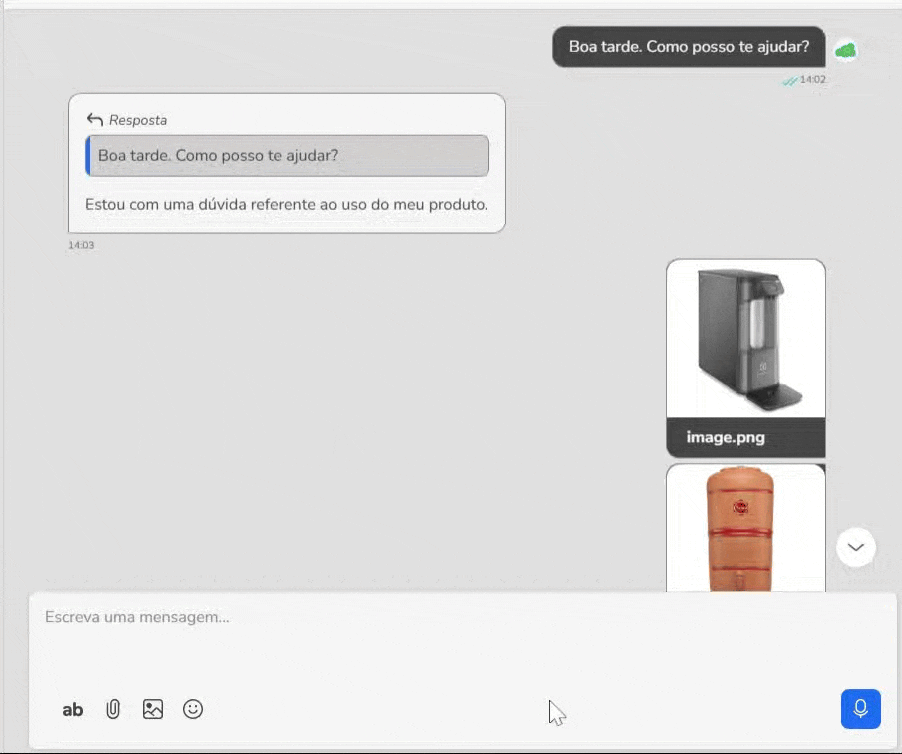The image size is (902, 754).
Task: Click the scroll-to-bottom chevron button
Action: point(855,547)
